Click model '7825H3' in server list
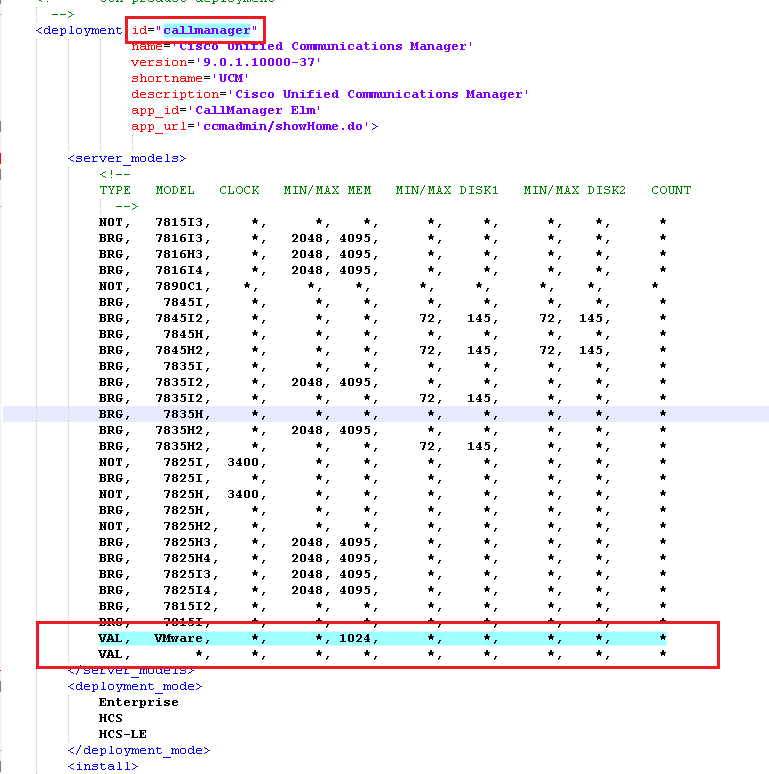Viewport: 769px width, 774px height. pyautogui.click(x=187, y=542)
